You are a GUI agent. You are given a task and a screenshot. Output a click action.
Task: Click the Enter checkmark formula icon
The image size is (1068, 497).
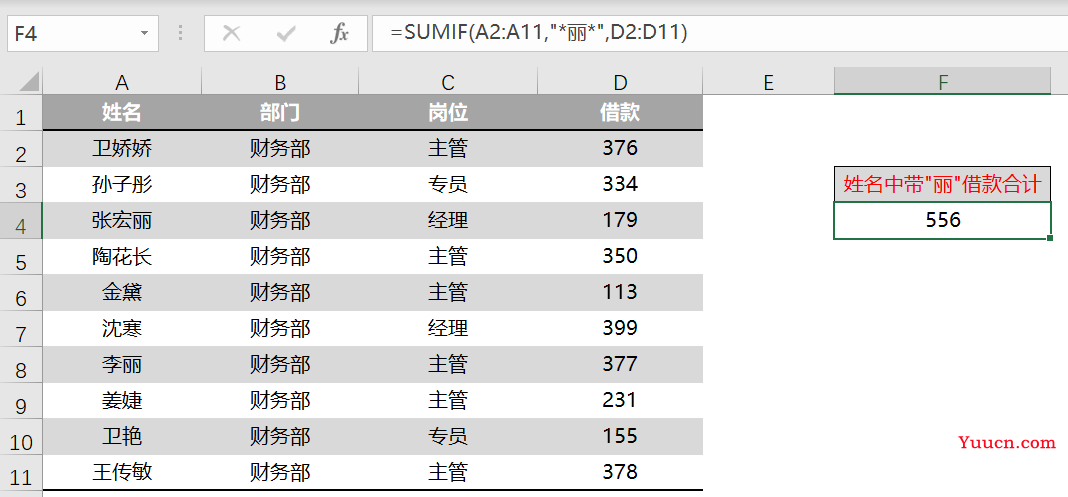tap(285, 33)
